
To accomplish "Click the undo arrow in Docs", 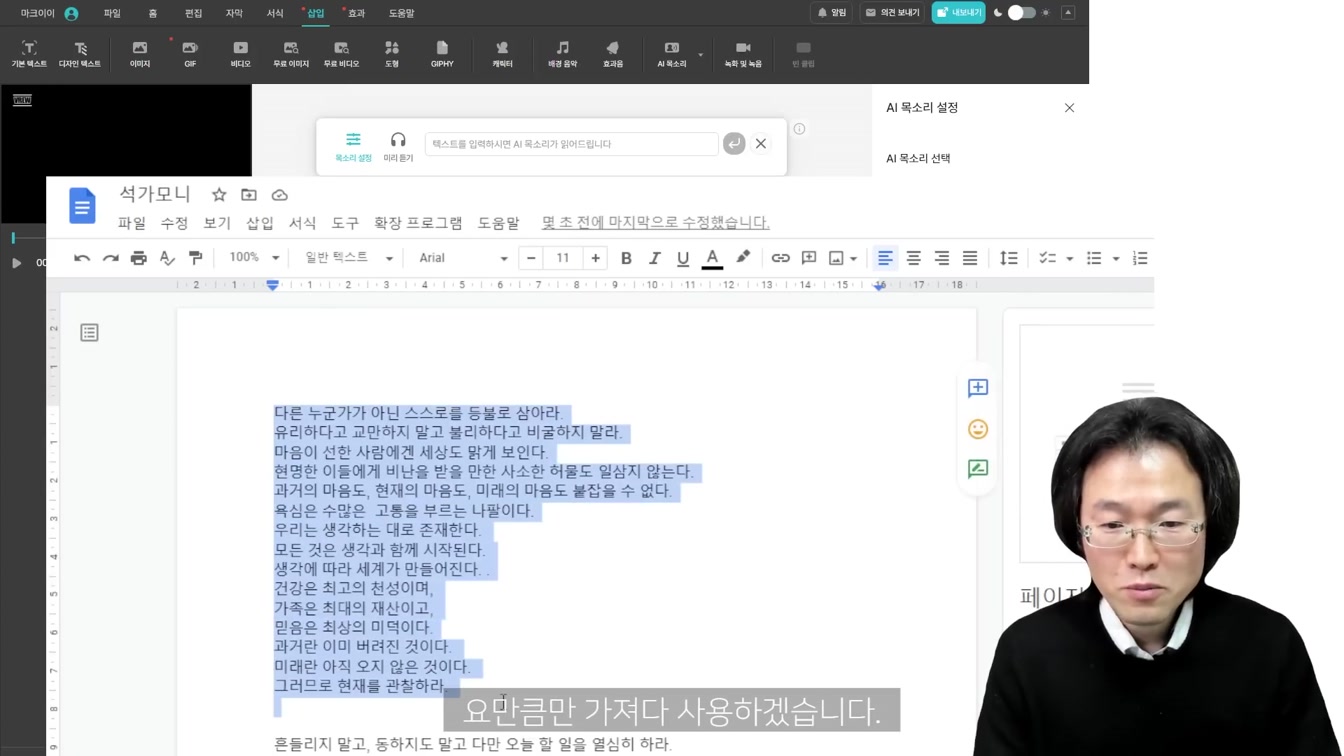I will pos(82,258).
